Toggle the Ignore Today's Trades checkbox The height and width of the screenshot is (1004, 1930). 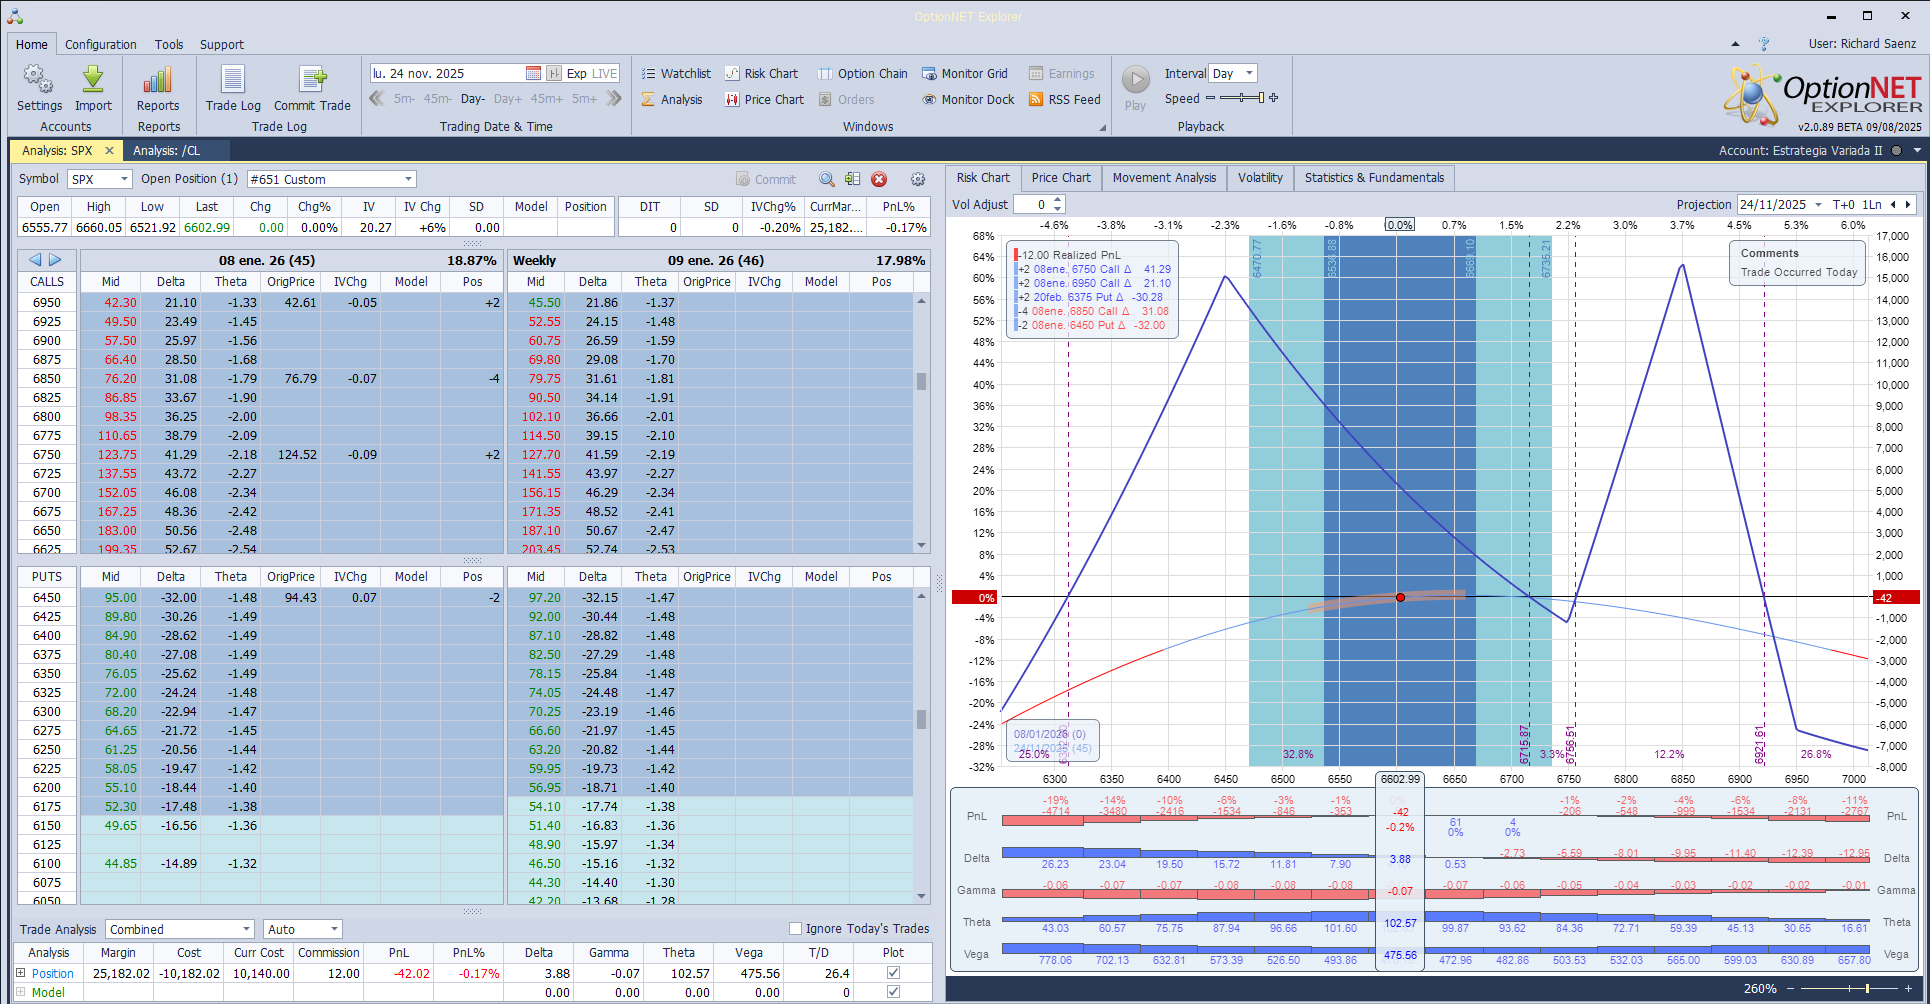(796, 929)
